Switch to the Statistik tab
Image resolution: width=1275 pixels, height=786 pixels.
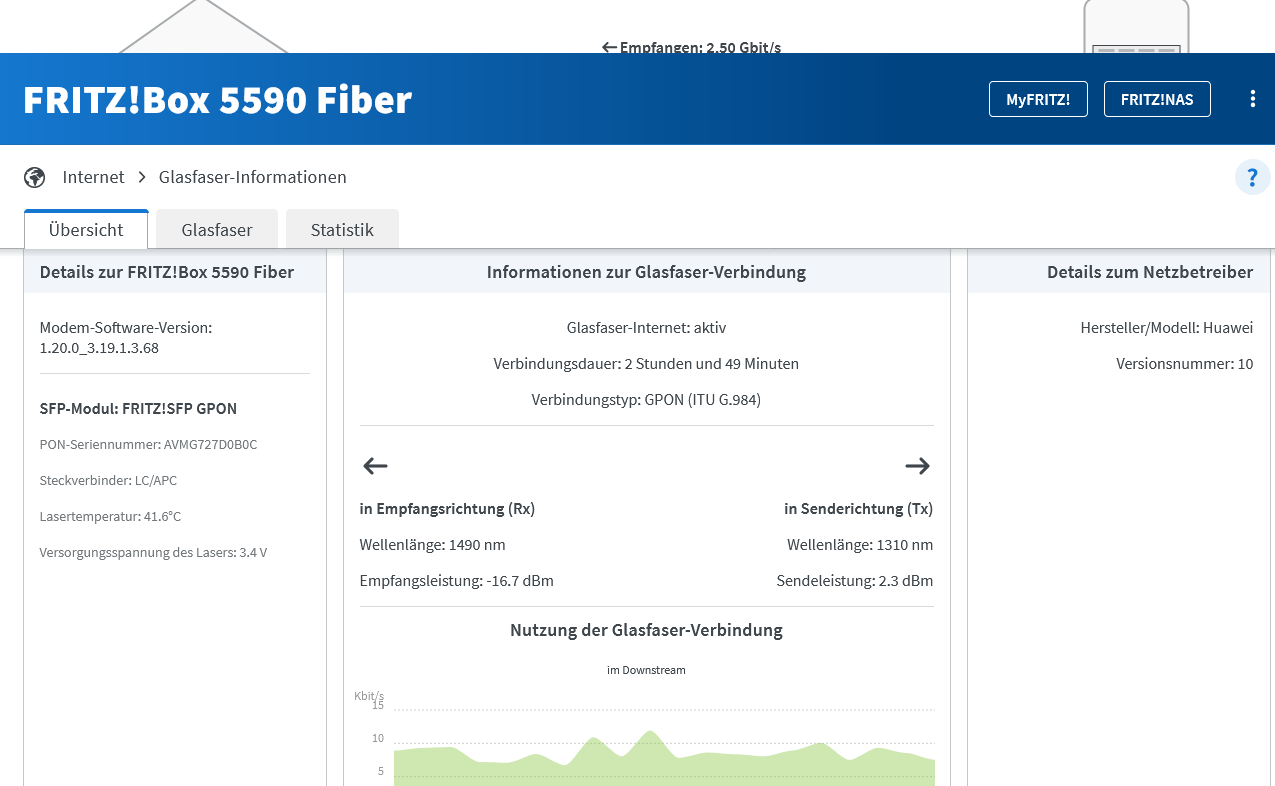pos(342,229)
